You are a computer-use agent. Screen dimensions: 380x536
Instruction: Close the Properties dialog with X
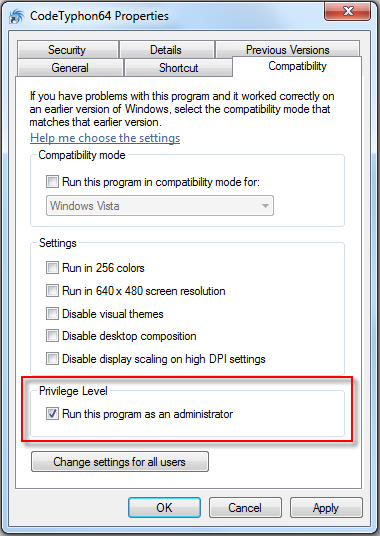point(347,12)
